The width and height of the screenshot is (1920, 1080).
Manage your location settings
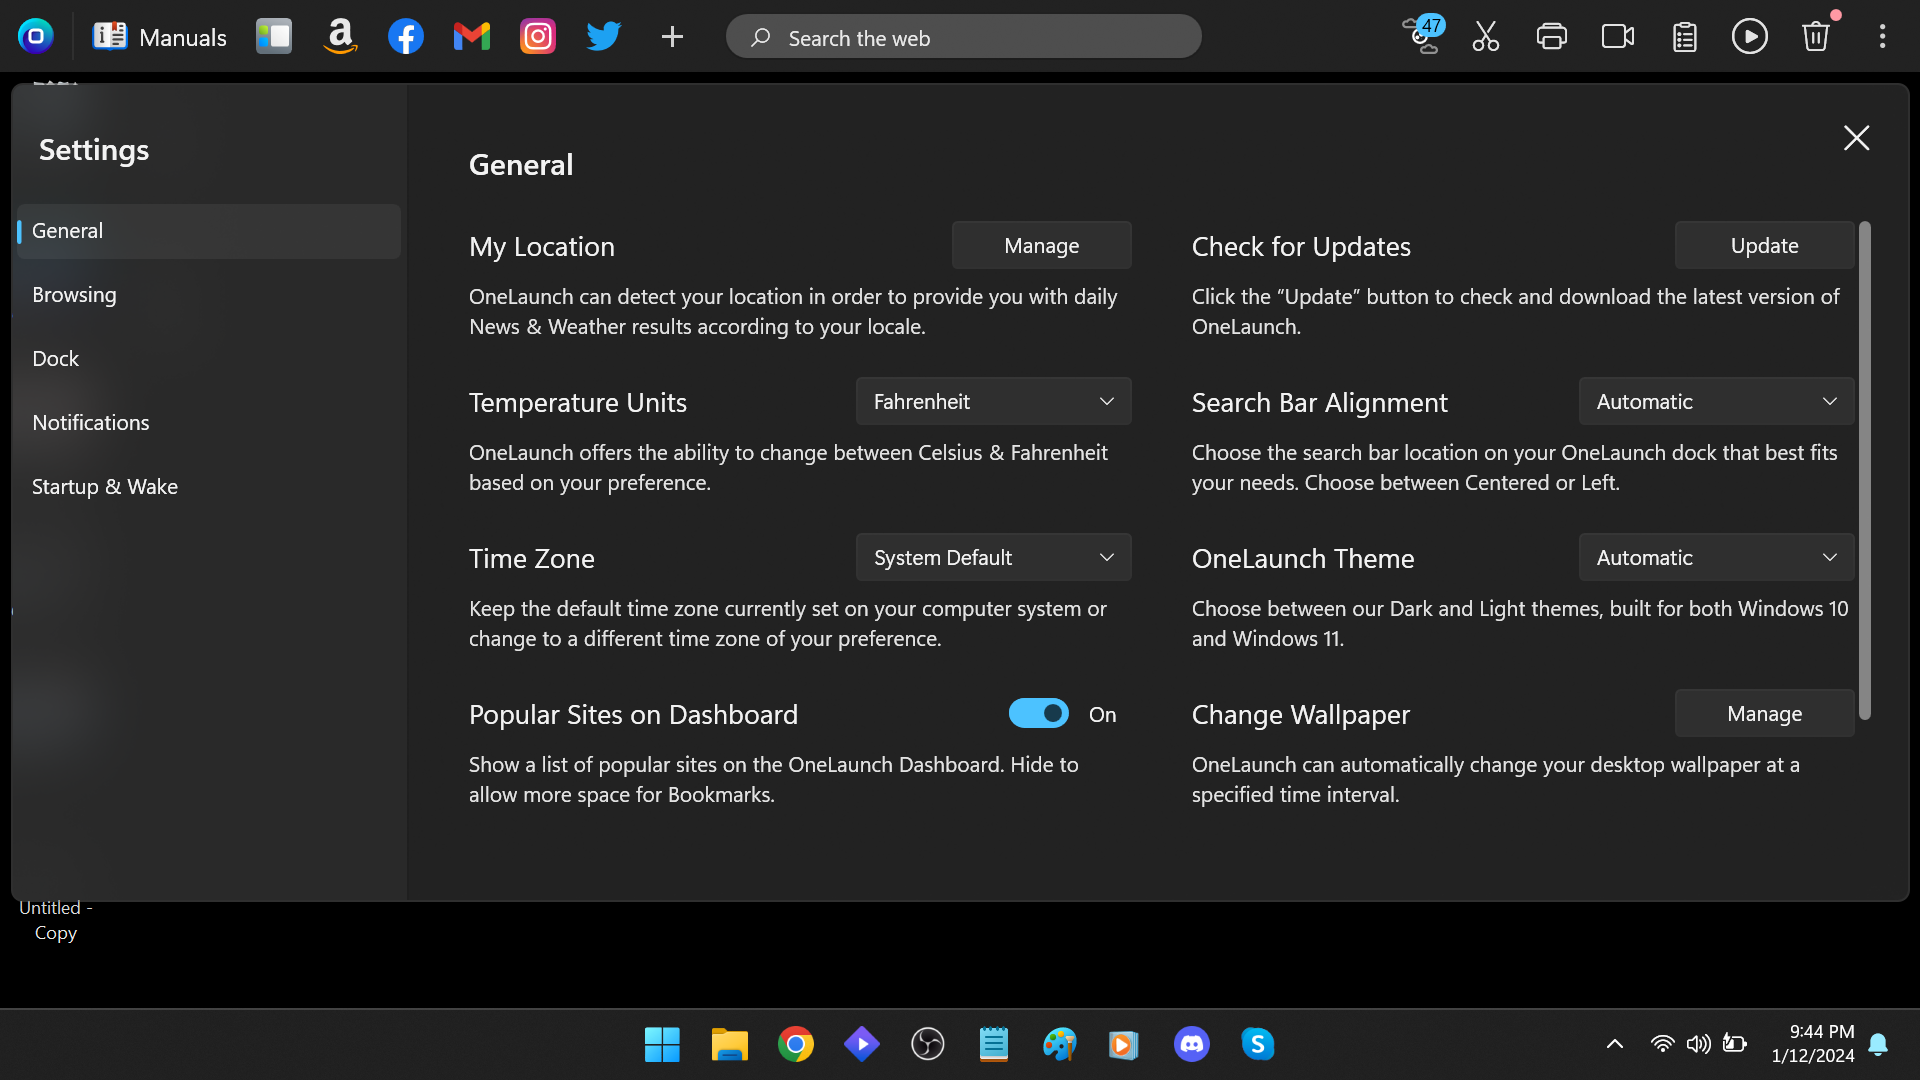click(x=1041, y=245)
